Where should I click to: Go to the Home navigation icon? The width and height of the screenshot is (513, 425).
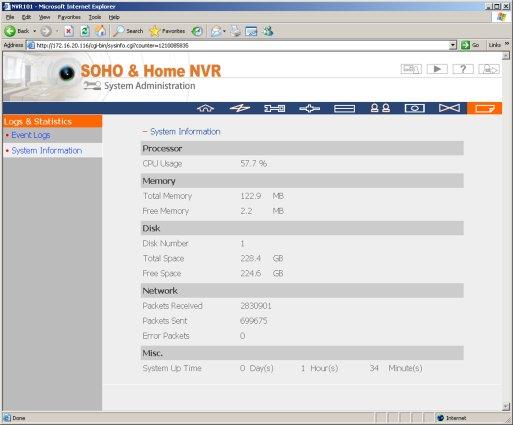click(x=205, y=108)
